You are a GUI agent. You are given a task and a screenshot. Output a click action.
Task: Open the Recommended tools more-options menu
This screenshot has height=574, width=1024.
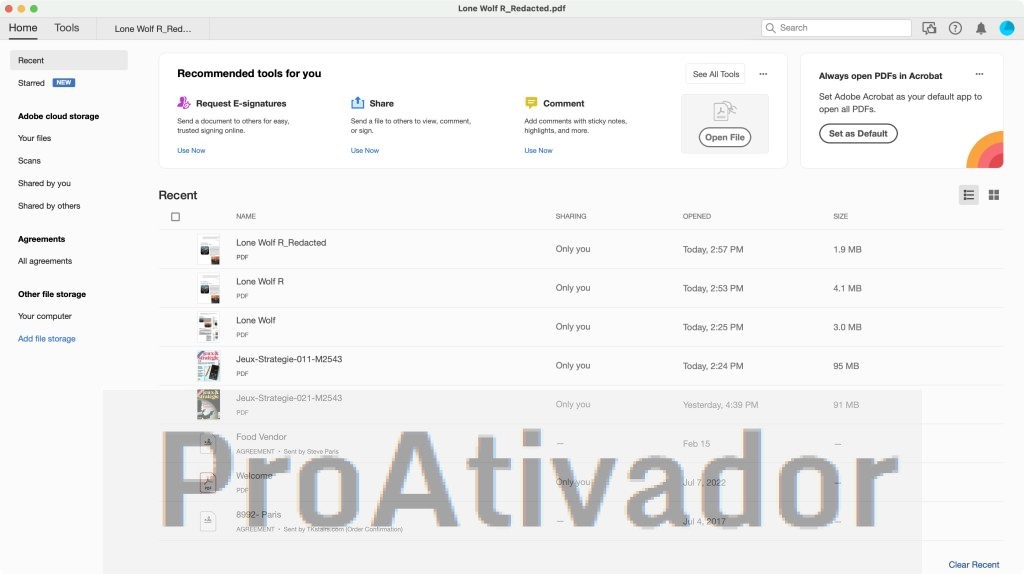[x=763, y=74]
